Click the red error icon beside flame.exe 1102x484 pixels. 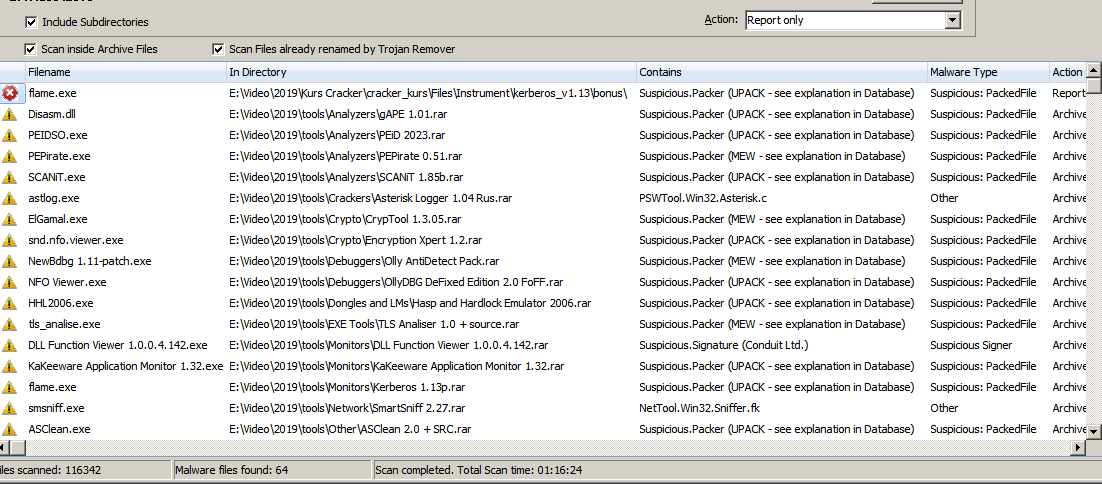(x=10, y=93)
